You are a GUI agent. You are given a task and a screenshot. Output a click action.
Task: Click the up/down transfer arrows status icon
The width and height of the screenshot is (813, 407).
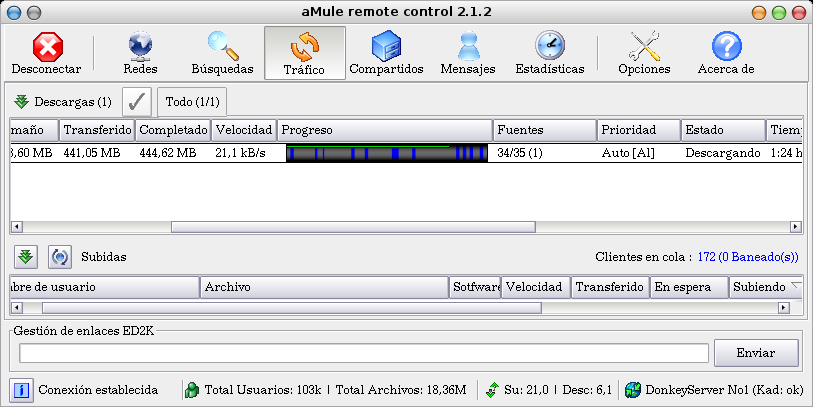click(492, 390)
